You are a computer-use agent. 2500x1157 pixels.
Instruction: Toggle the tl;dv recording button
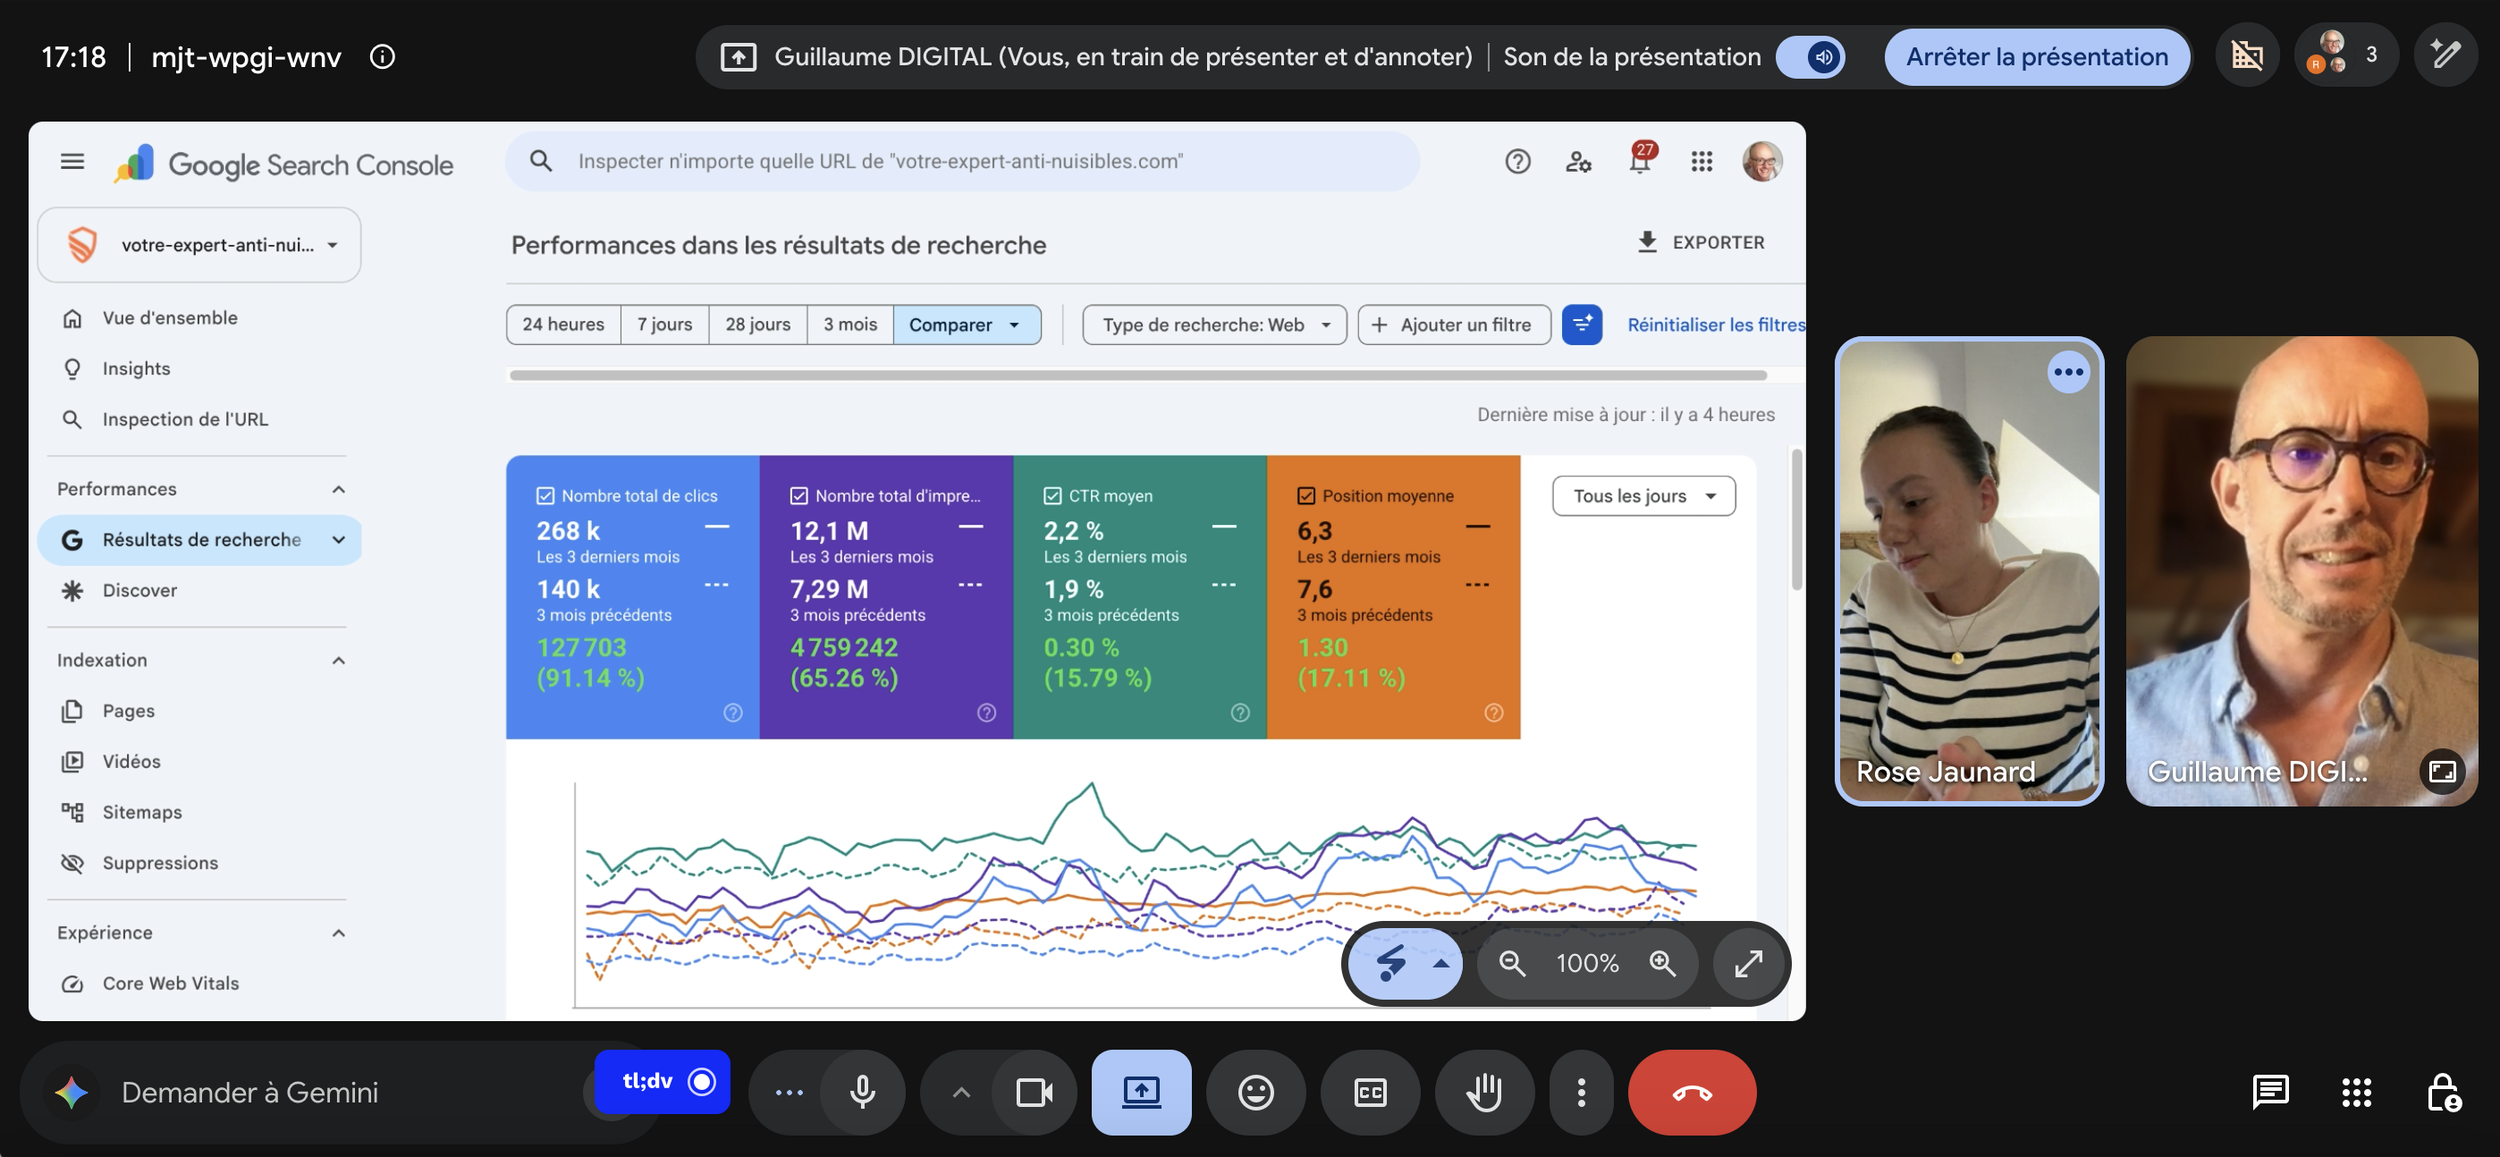click(662, 1081)
